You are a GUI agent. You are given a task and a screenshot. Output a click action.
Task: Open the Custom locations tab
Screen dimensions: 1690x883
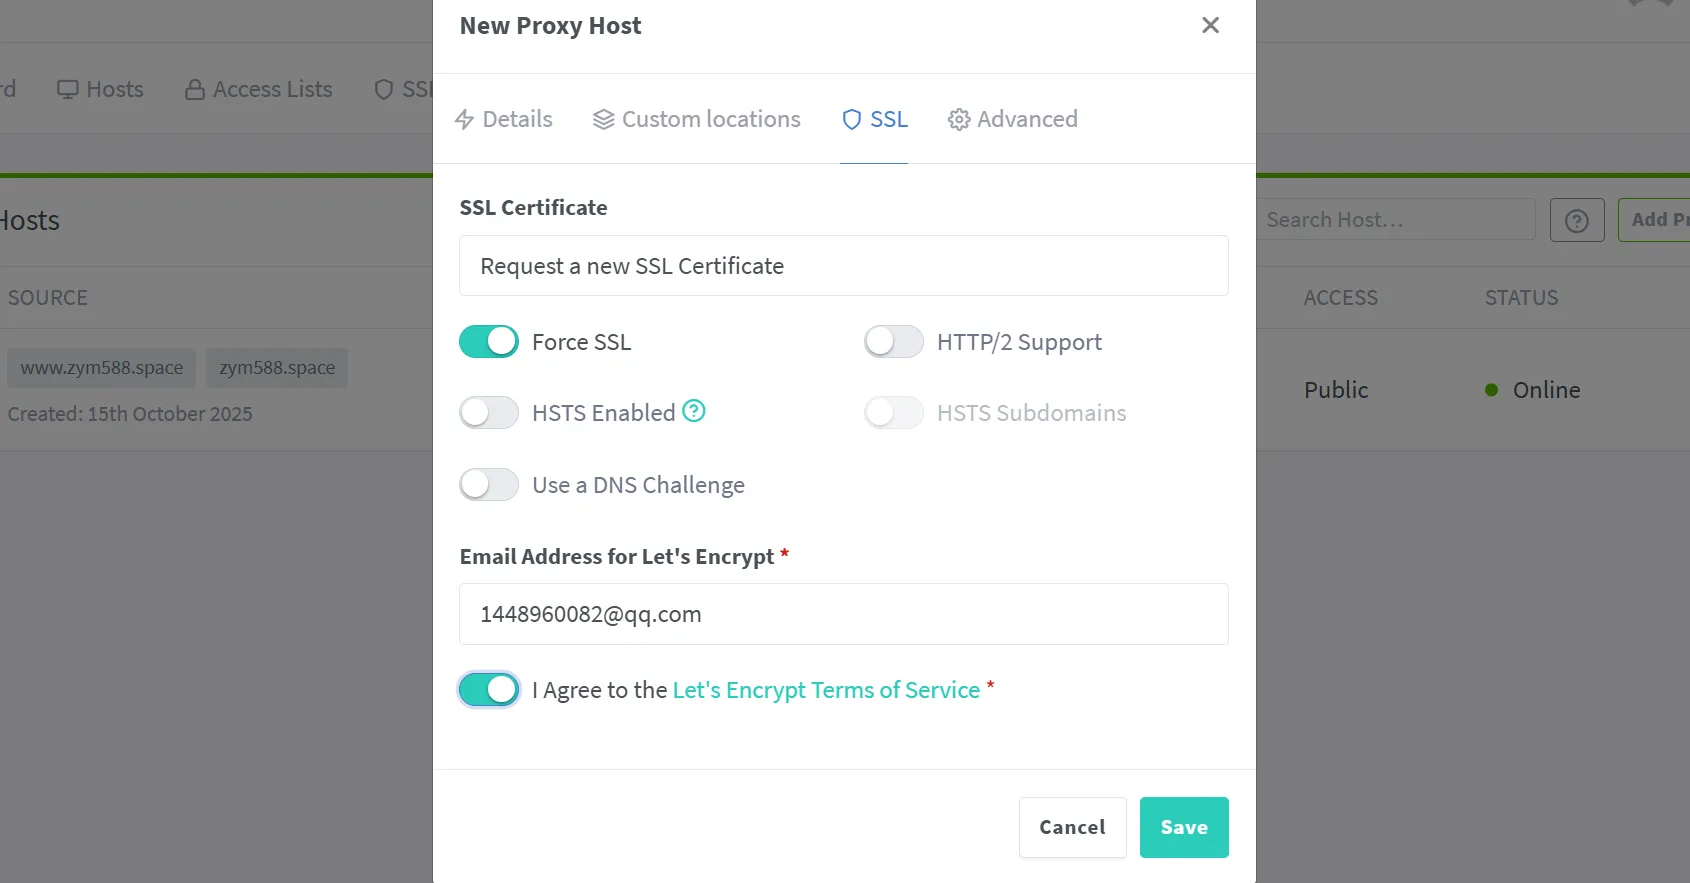point(710,120)
